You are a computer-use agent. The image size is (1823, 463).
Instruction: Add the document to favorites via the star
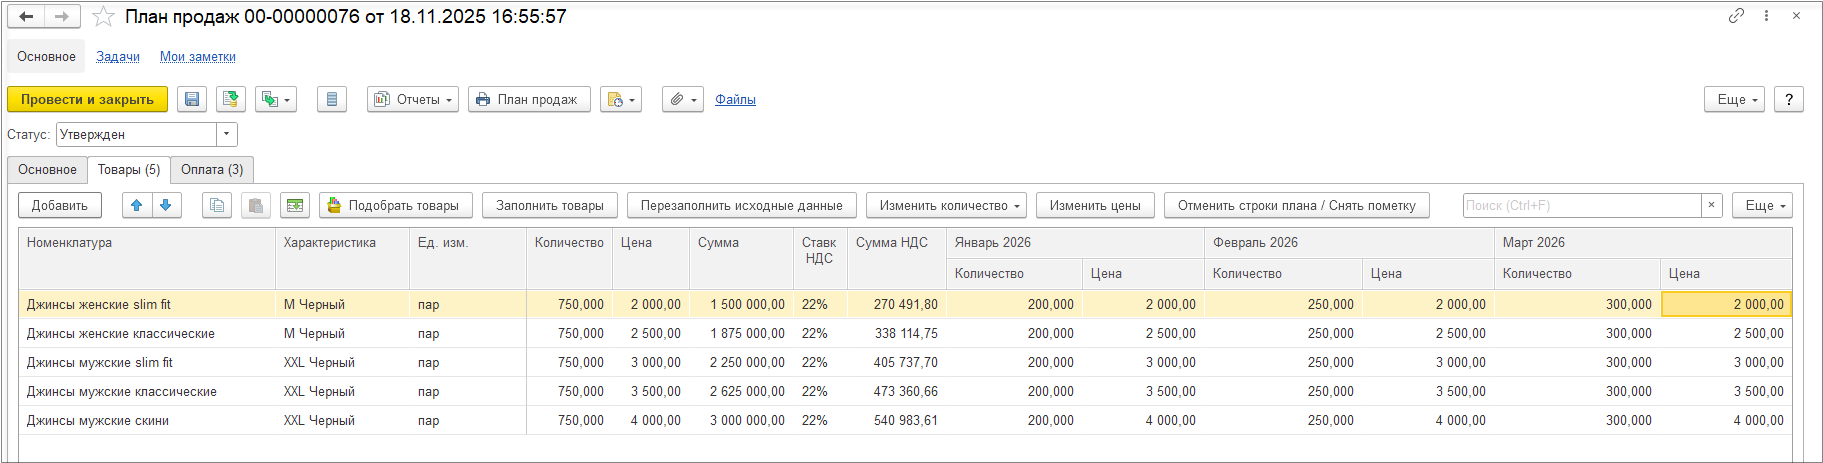pyautogui.click(x=103, y=17)
